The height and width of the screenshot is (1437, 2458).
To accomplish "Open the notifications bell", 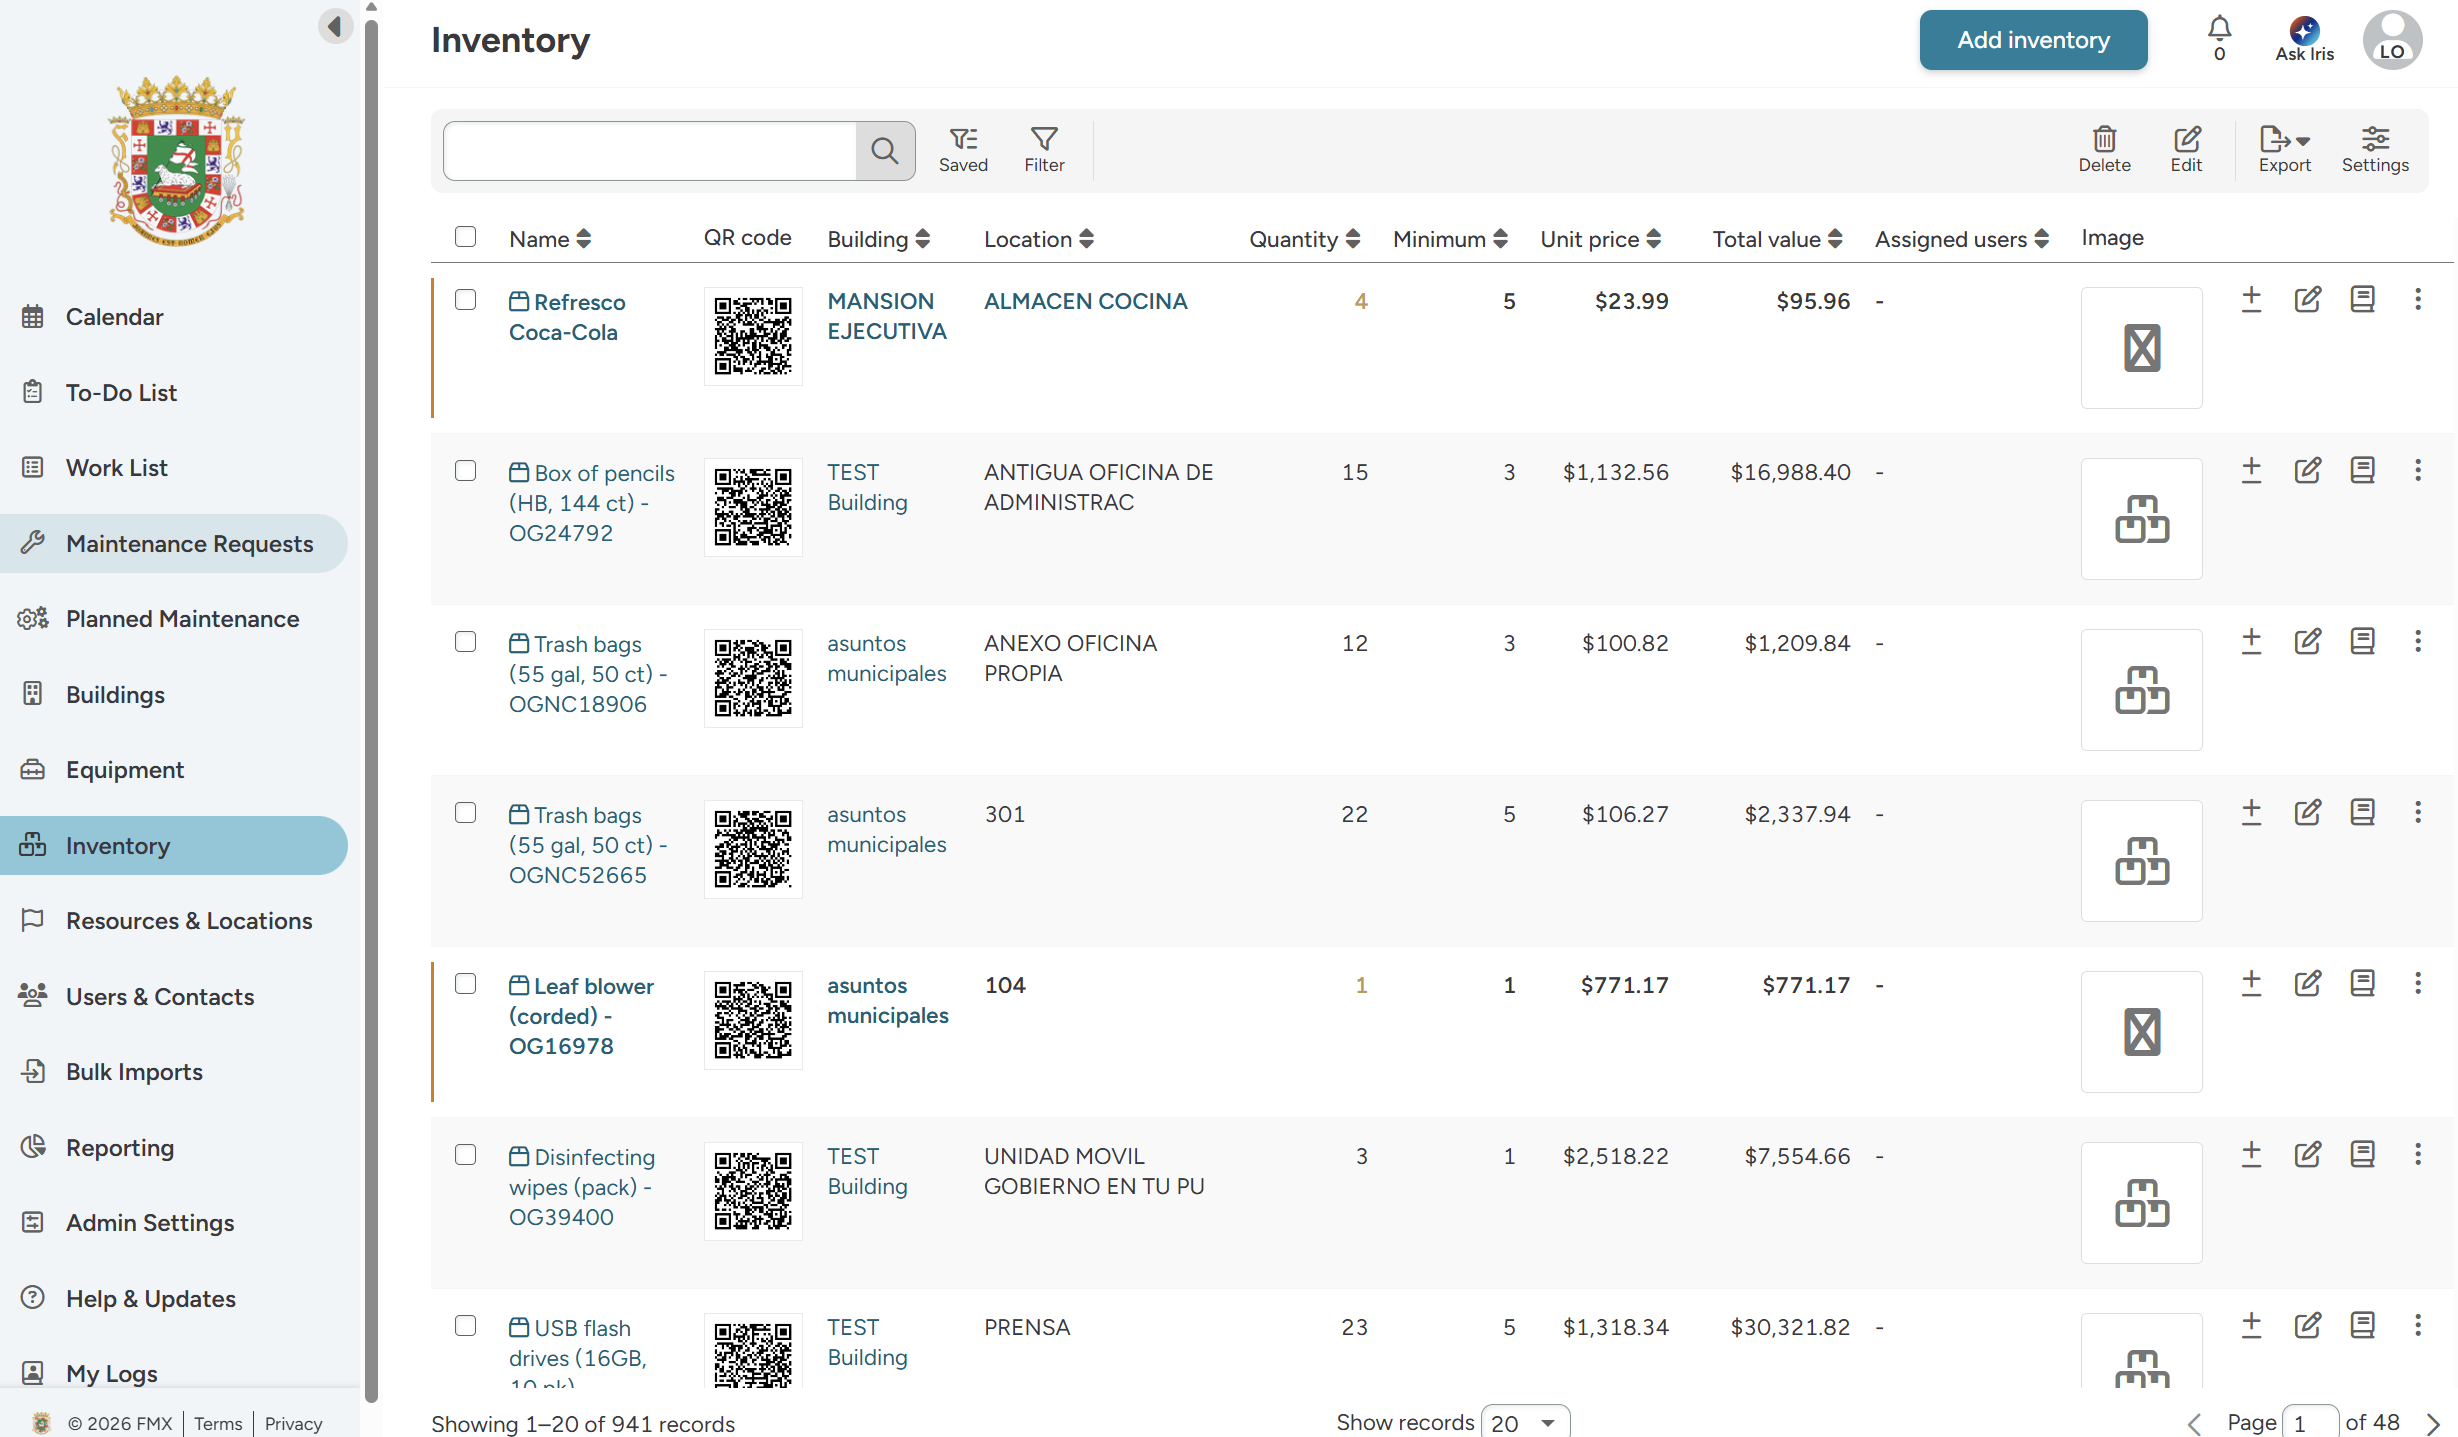I will [2218, 29].
